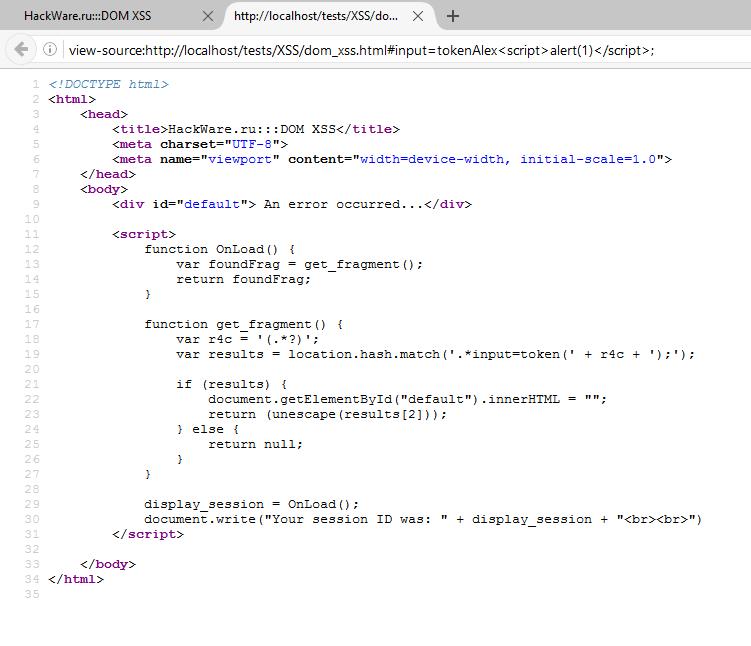This screenshot has height=646, width=751.
Task: Open the site information icon in address bar
Action: click(x=50, y=49)
